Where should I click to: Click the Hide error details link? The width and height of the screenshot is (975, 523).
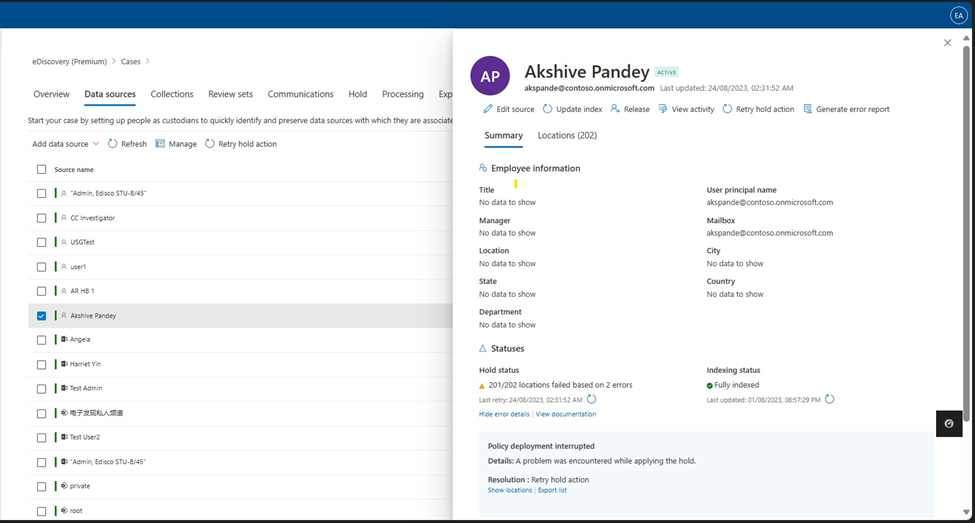tap(504, 414)
